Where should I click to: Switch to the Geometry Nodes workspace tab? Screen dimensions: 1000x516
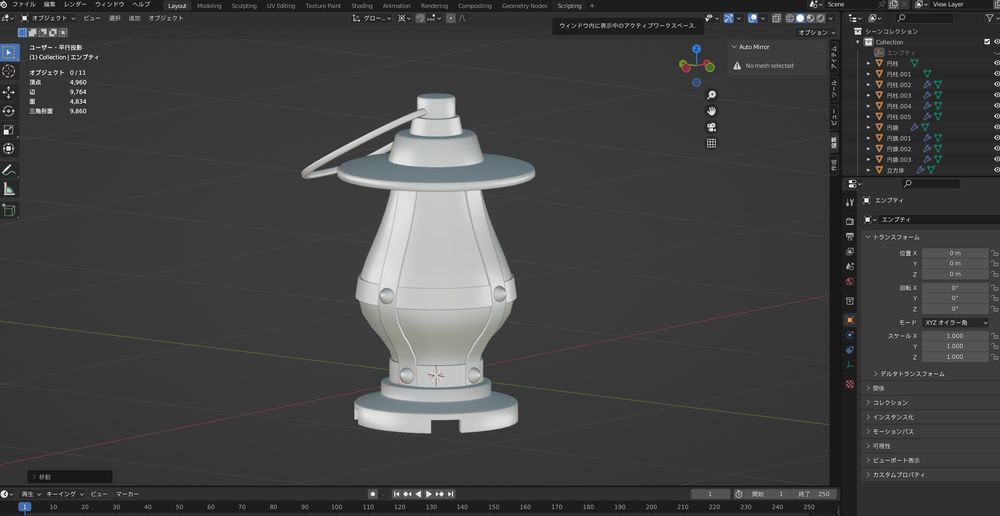pyautogui.click(x=524, y=6)
